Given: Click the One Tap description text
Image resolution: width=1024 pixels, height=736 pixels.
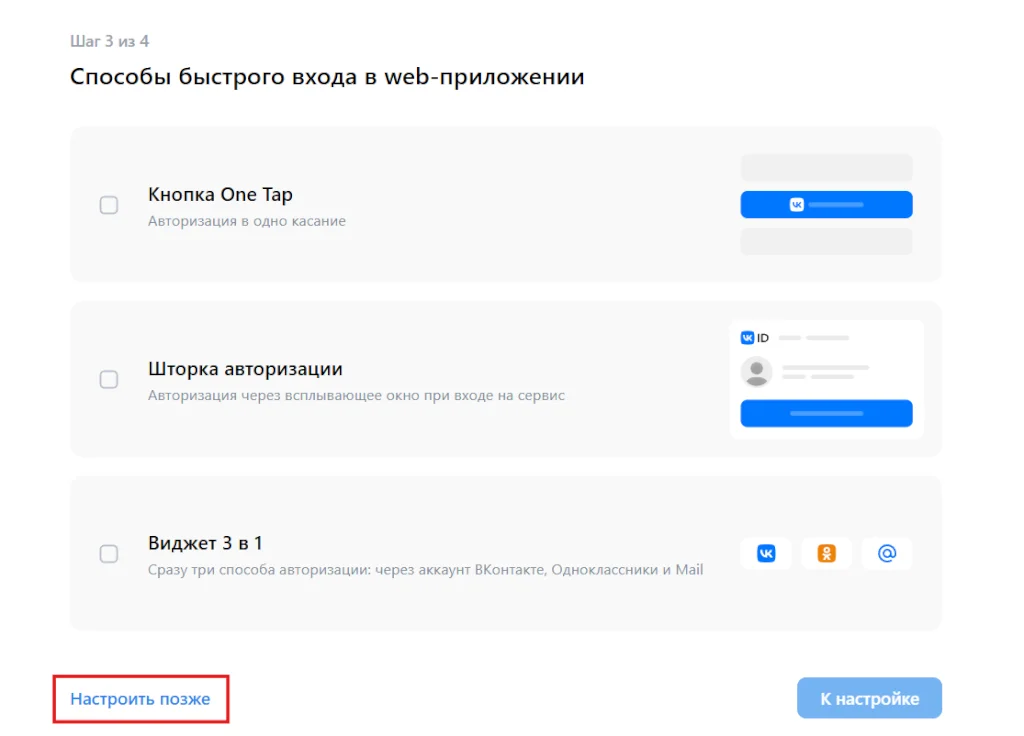Looking at the screenshot, I should tap(247, 221).
